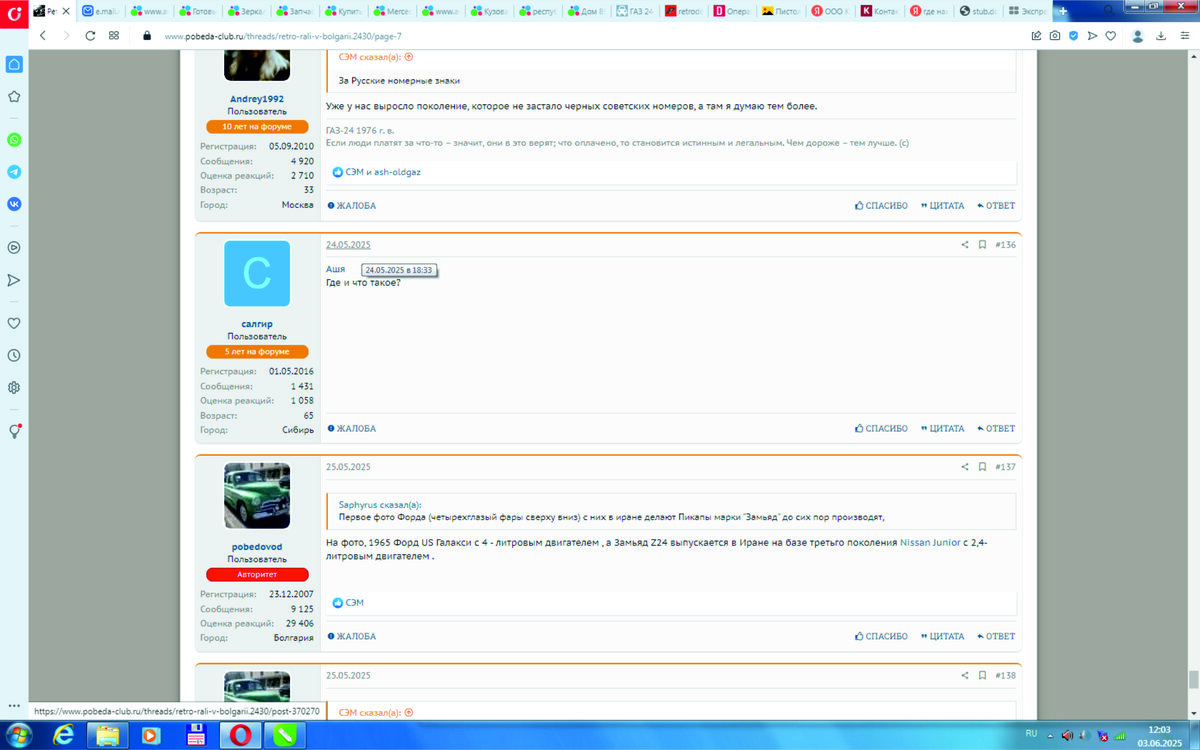Click the page vertical scrollbar thumb
1200x750 pixels.
tap(1193, 679)
